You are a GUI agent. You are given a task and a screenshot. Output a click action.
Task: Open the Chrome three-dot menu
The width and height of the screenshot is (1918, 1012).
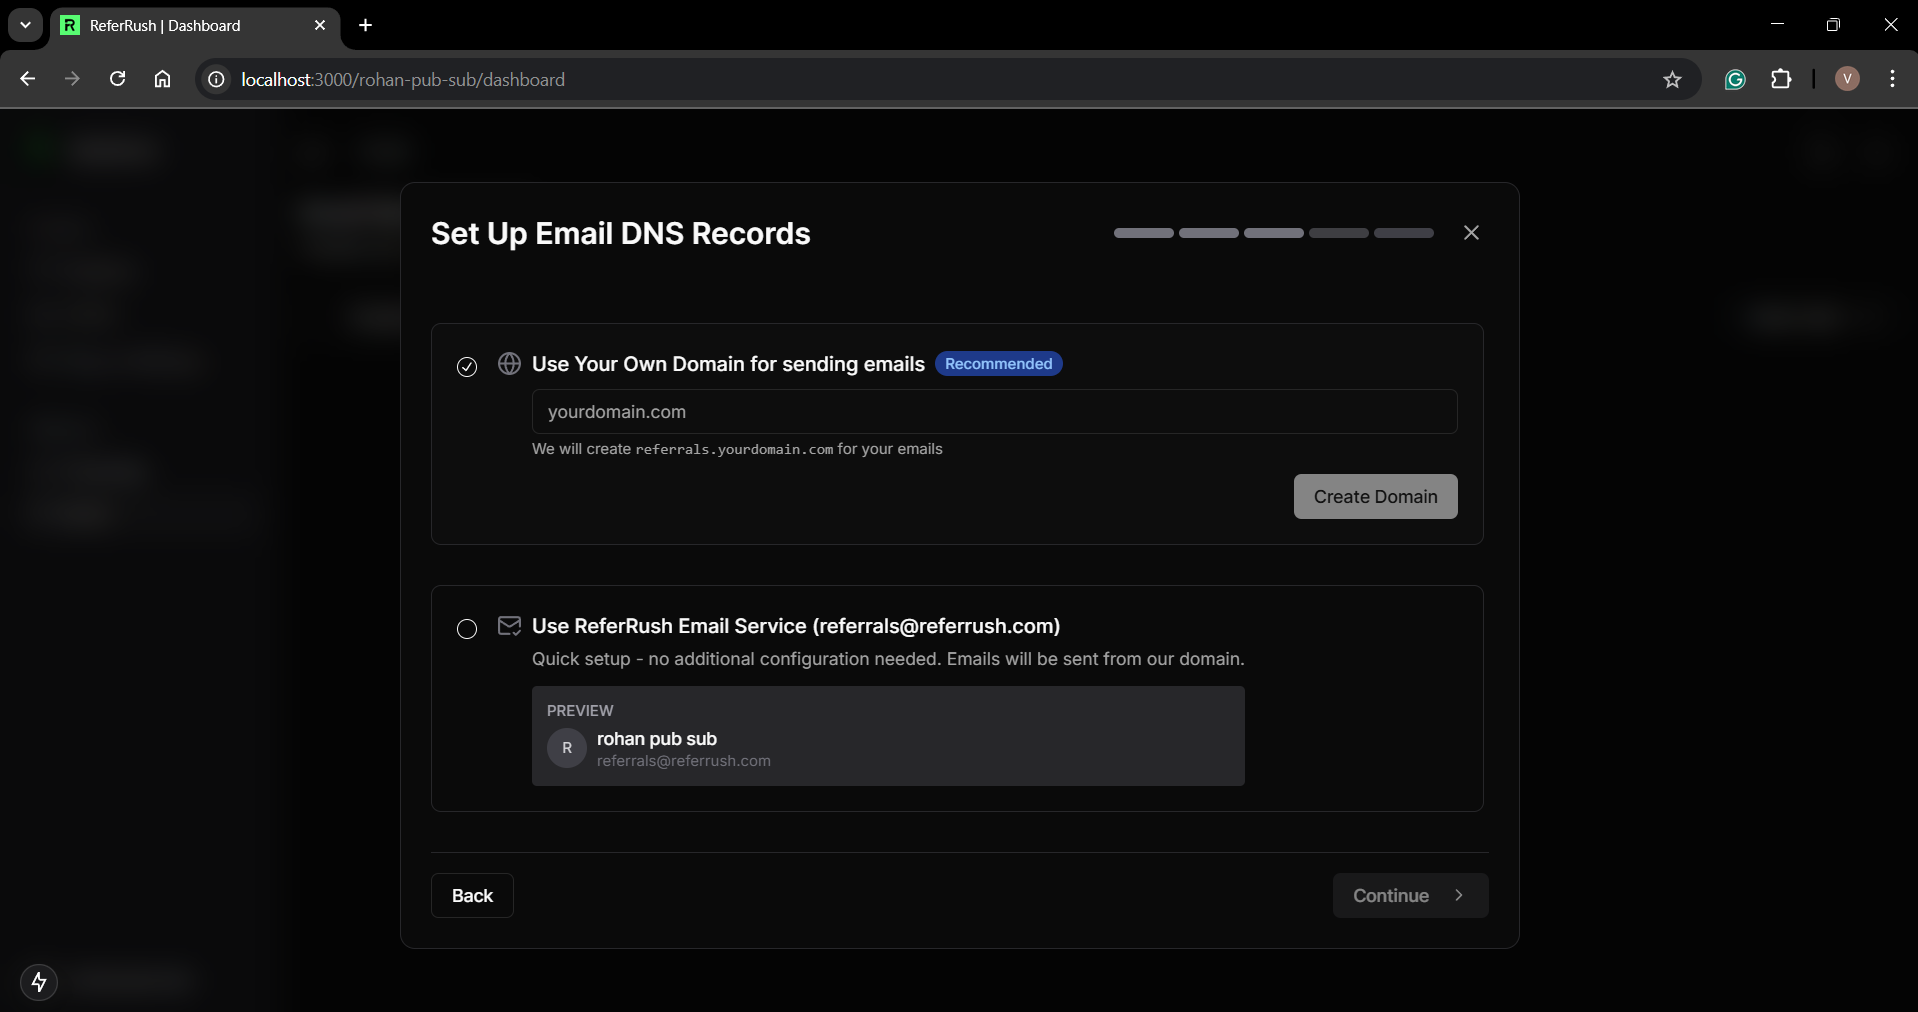(1892, 79)
